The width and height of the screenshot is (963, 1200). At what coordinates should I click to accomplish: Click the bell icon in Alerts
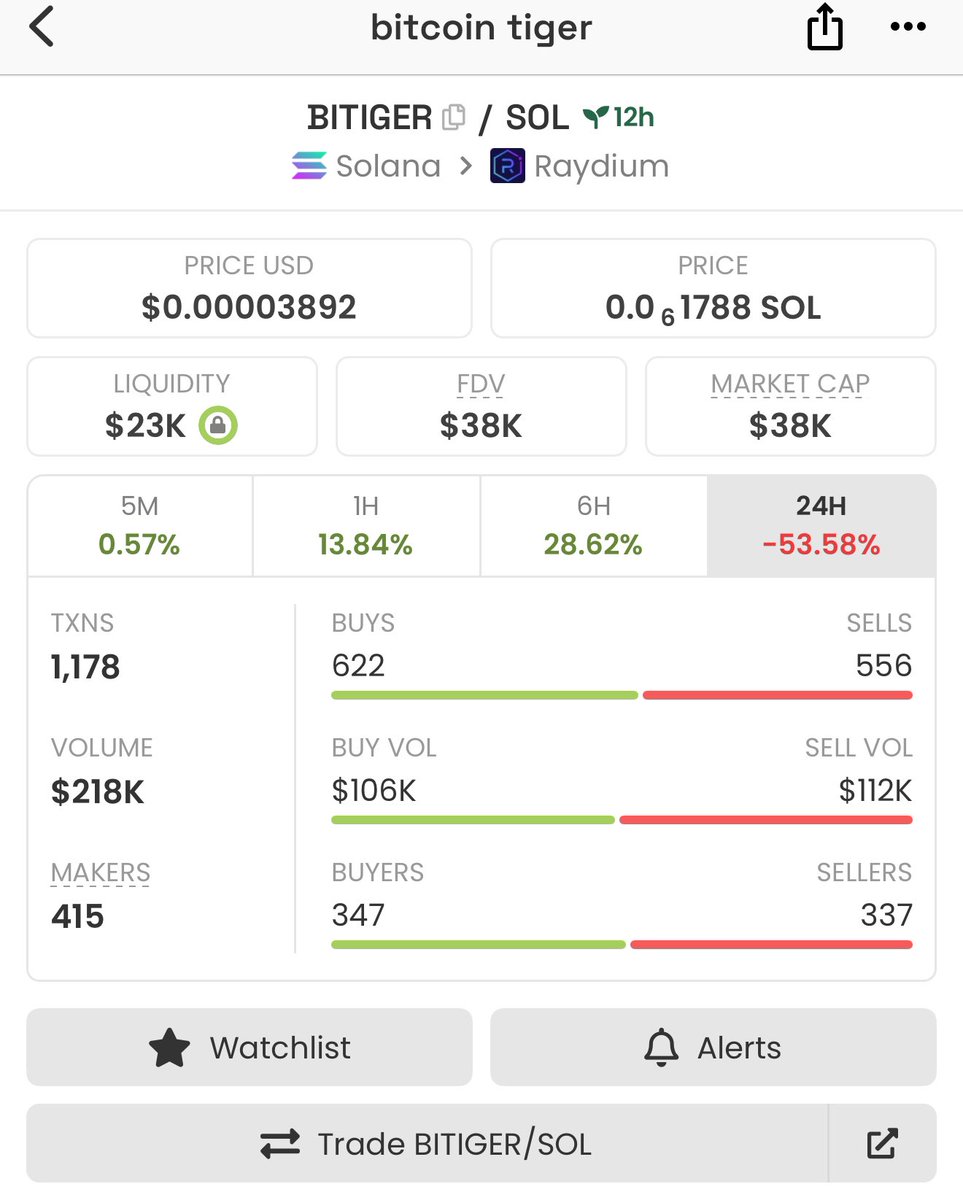click(660, 1048)
